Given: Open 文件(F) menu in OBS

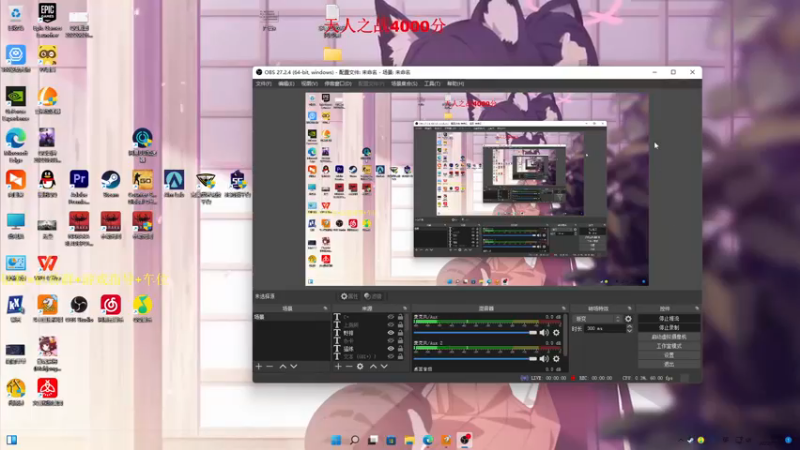Looking at the screenshot, I should tap(263, 84).
